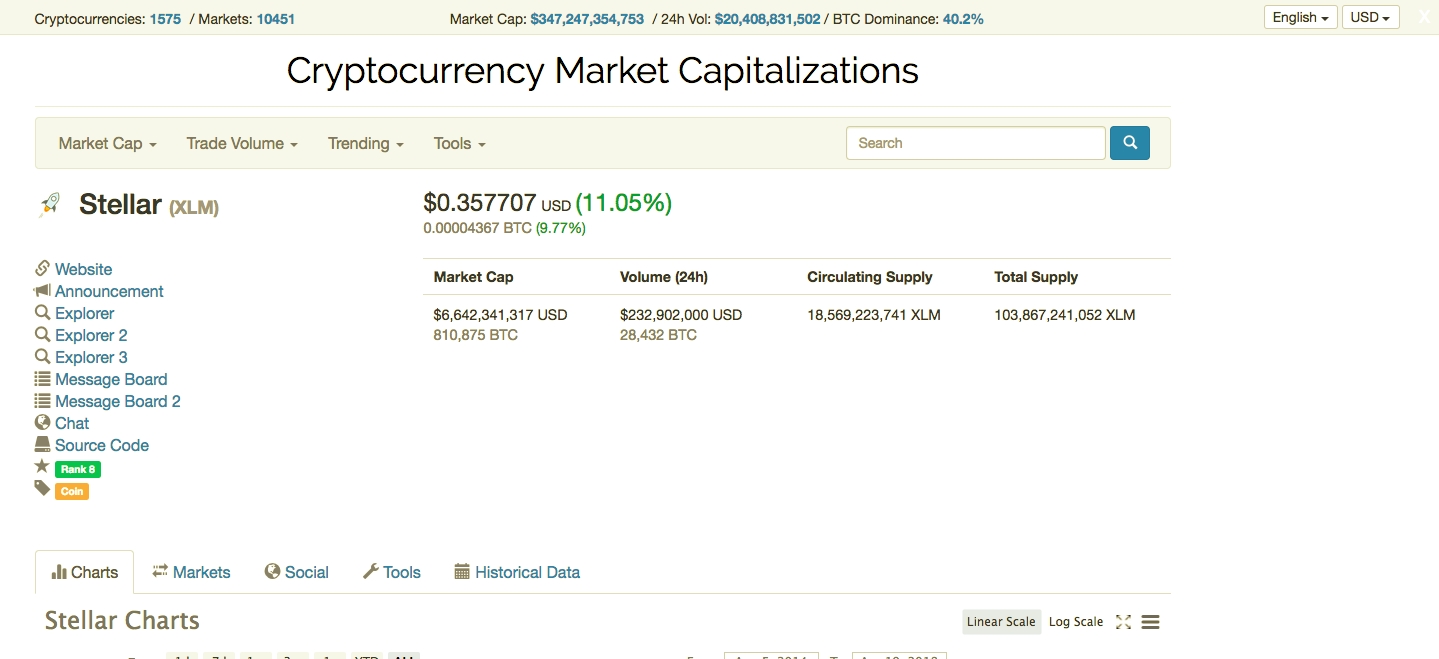Click the star icon beside Rank 8
This screenshot has width=1439, height=659.
pos(42,467)
